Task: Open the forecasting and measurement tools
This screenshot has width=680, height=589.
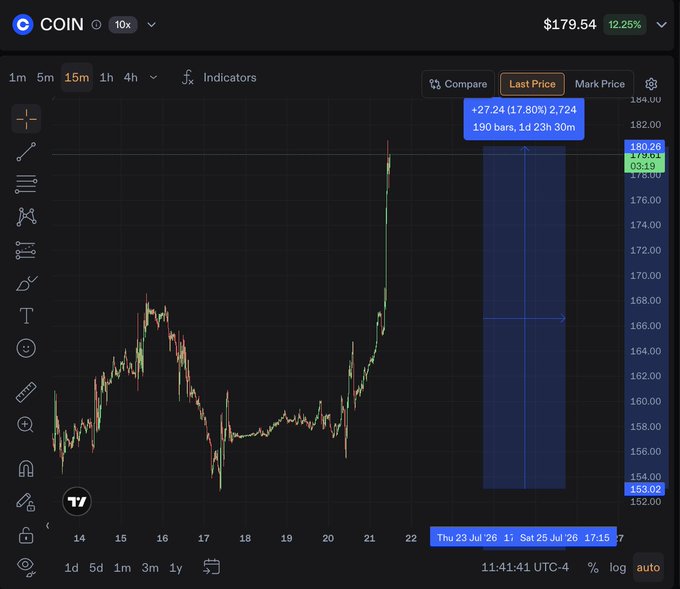Action: (x=26, y=250)
